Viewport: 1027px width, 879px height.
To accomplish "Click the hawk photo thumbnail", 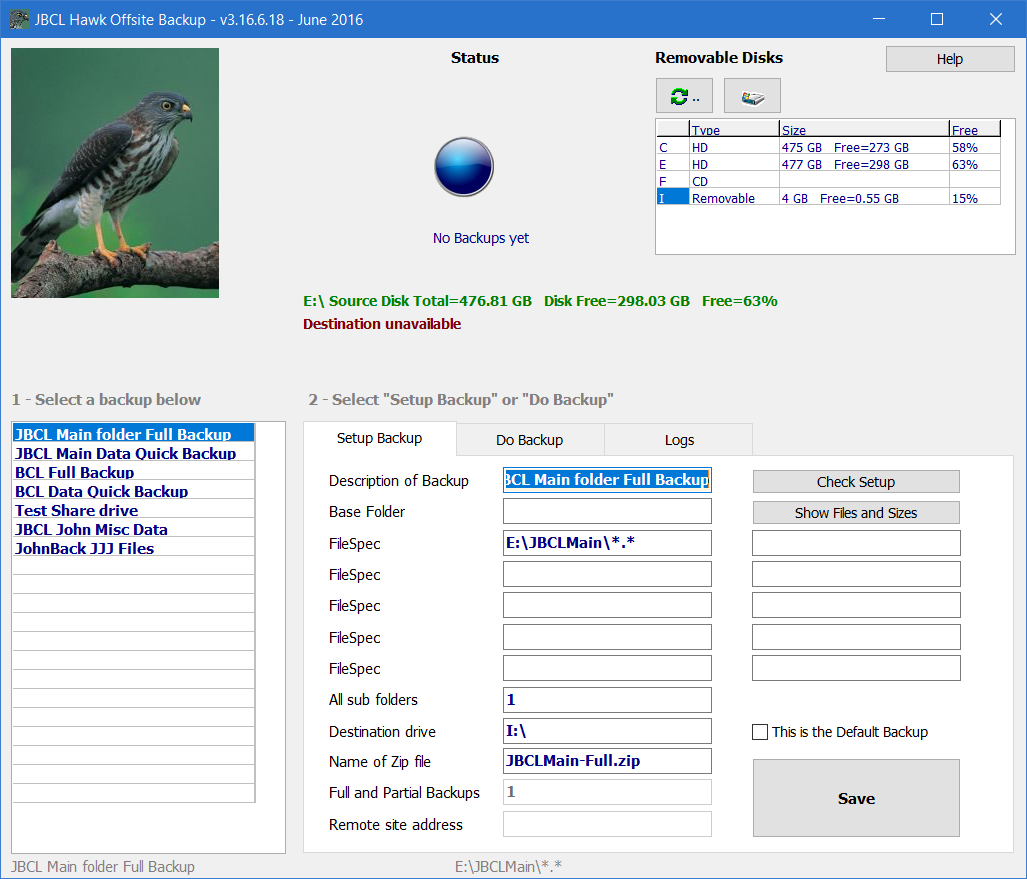I will pyautogui.click(x=115, y=173).
